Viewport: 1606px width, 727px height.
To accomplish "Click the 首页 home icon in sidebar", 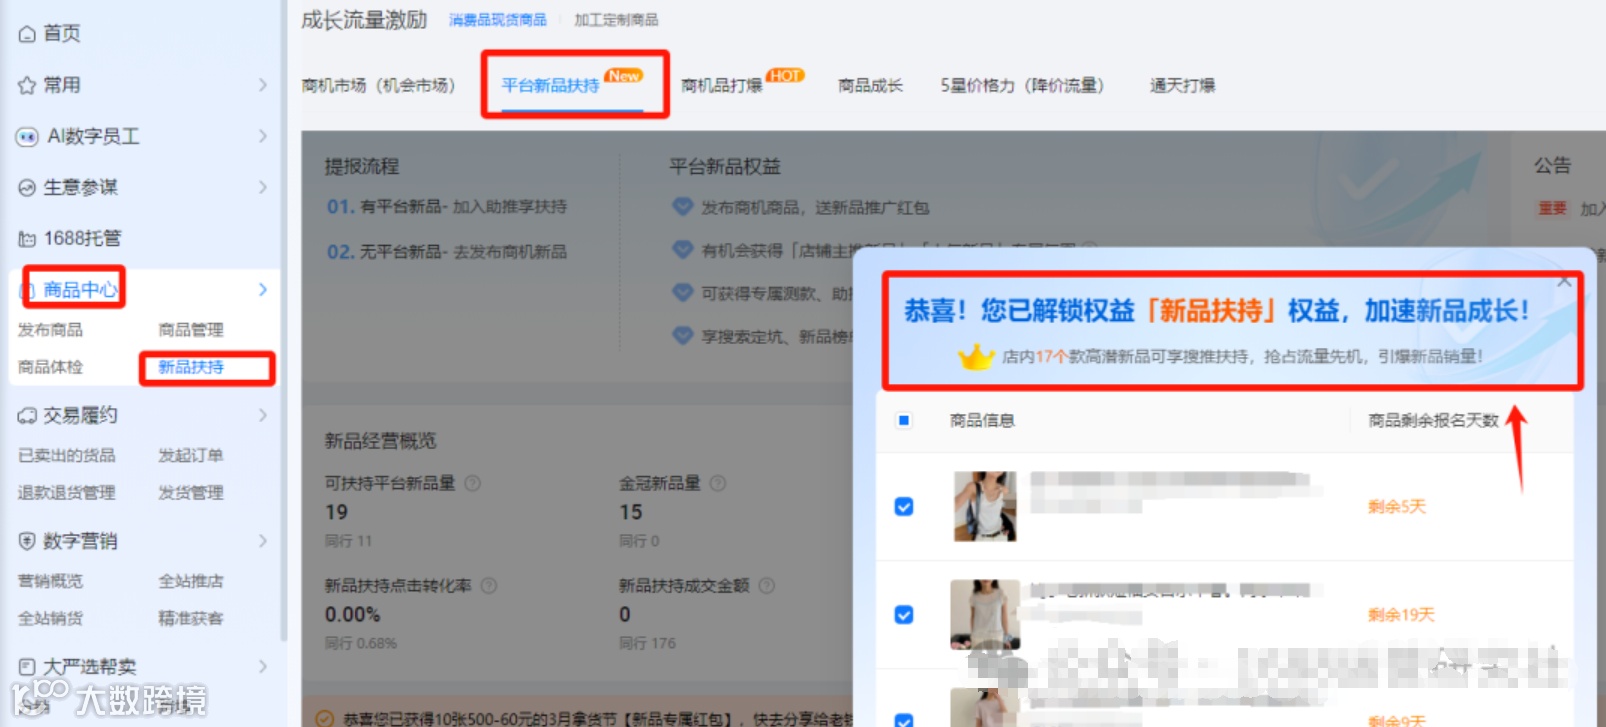I will (27, 34).
